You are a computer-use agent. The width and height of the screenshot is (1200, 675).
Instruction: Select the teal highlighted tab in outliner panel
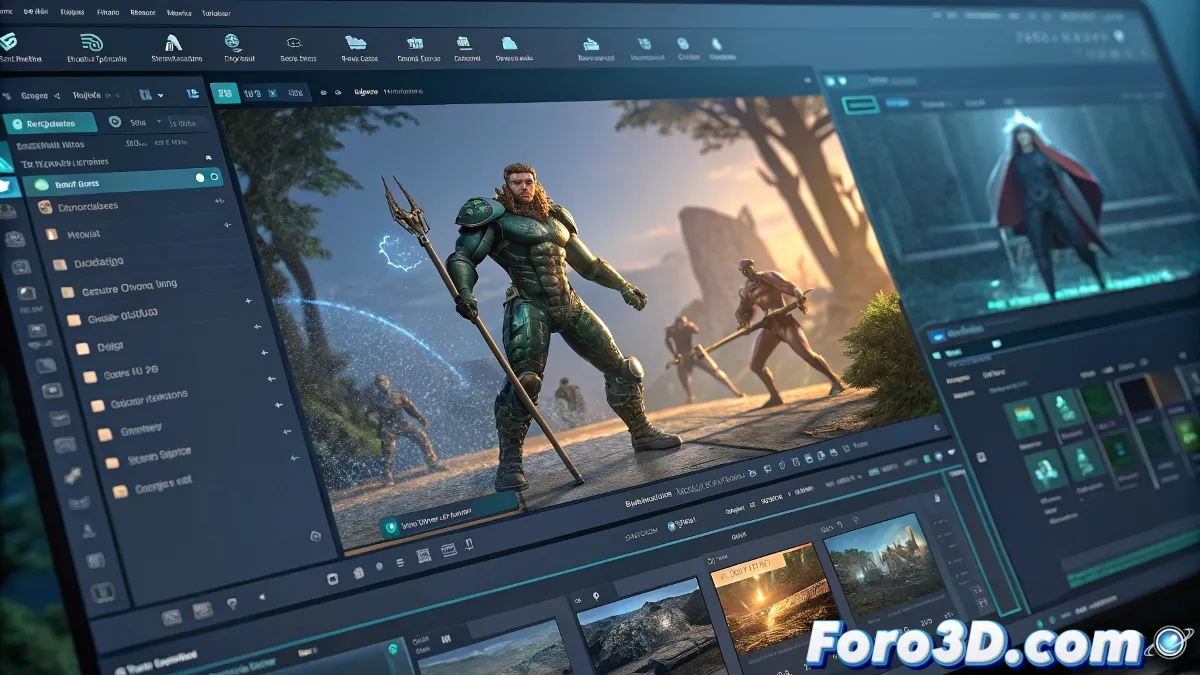click(50, 124)
